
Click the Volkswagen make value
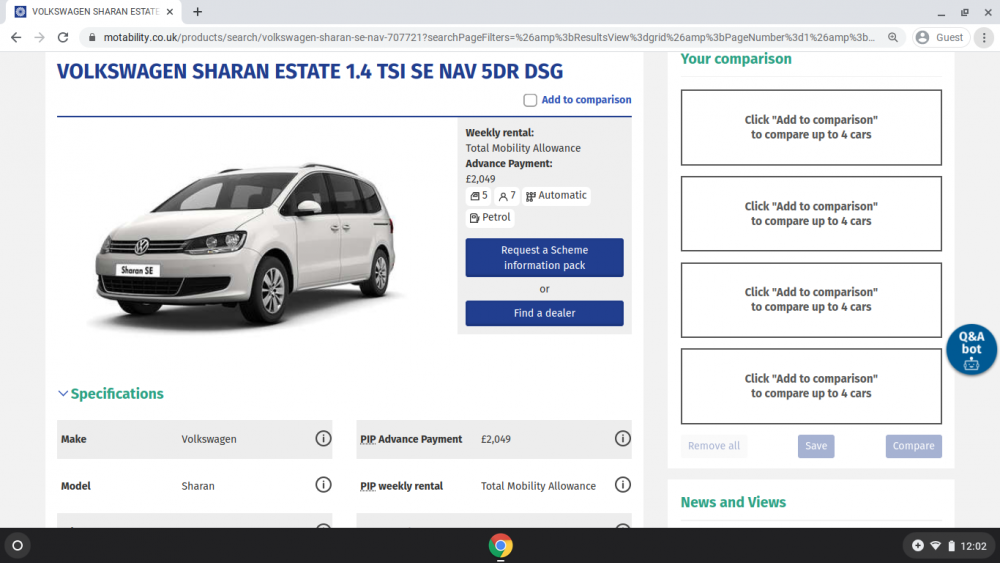tap(209, 439)
